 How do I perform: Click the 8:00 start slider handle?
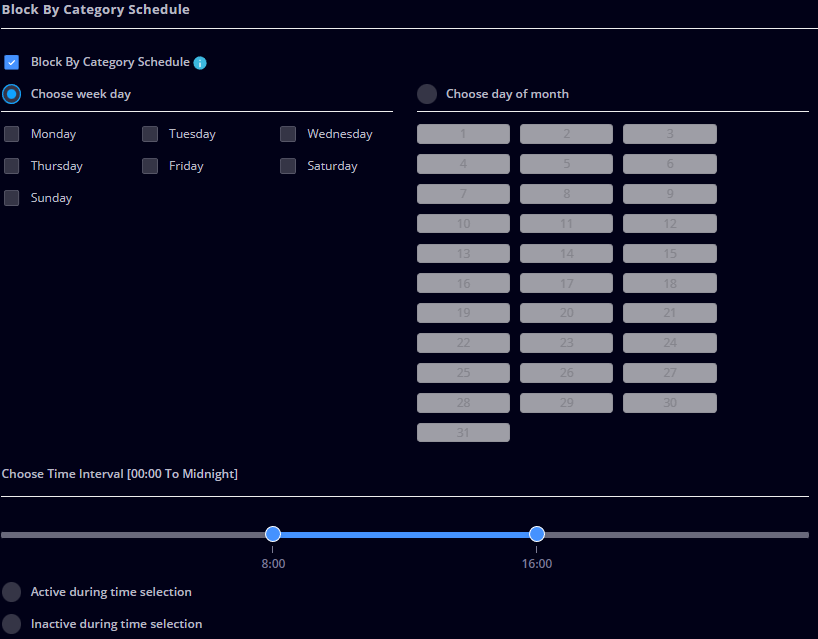[x=273, y=534]
